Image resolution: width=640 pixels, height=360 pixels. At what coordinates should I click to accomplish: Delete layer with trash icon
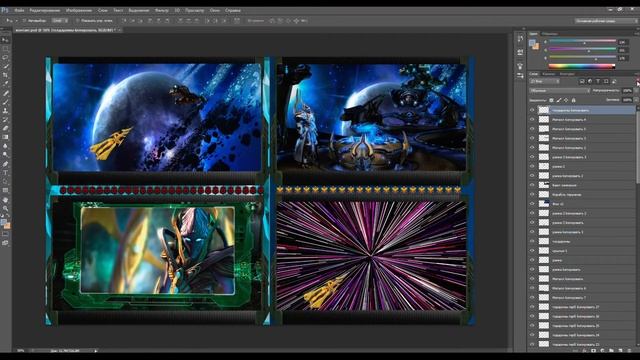[x=629, y=350]
